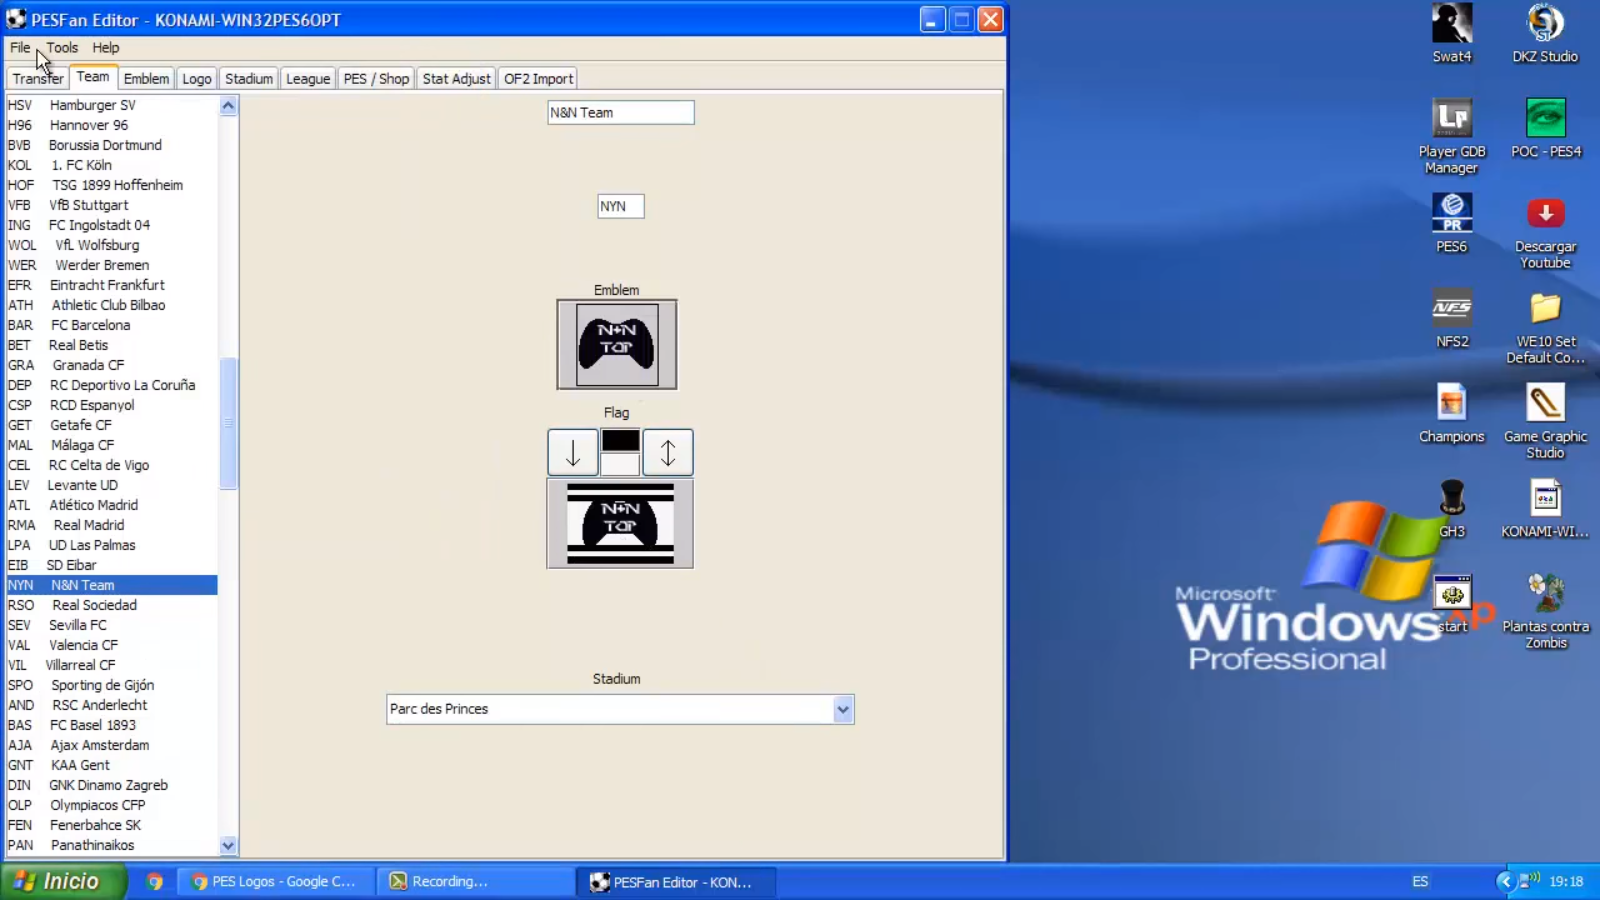
Task: Click the team list scroll up arrow
Action: click(x=228, y=105)
